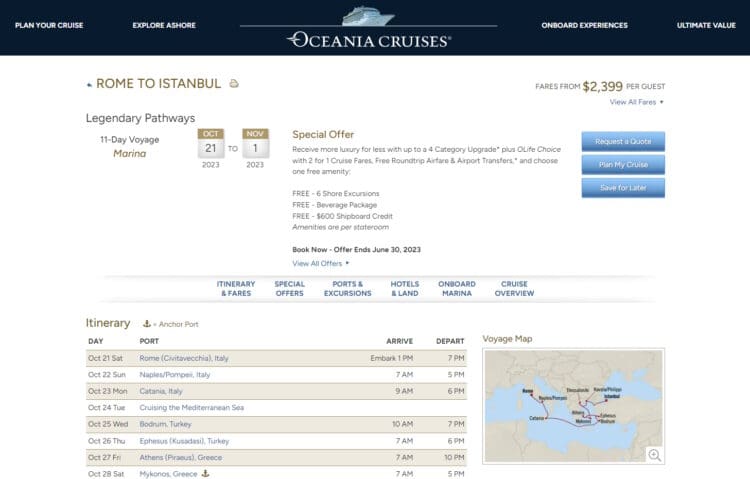Click the Save for Later button
The height and width of the screenshot is (479, 750).
pyautogui.click(x=623, y=188)
